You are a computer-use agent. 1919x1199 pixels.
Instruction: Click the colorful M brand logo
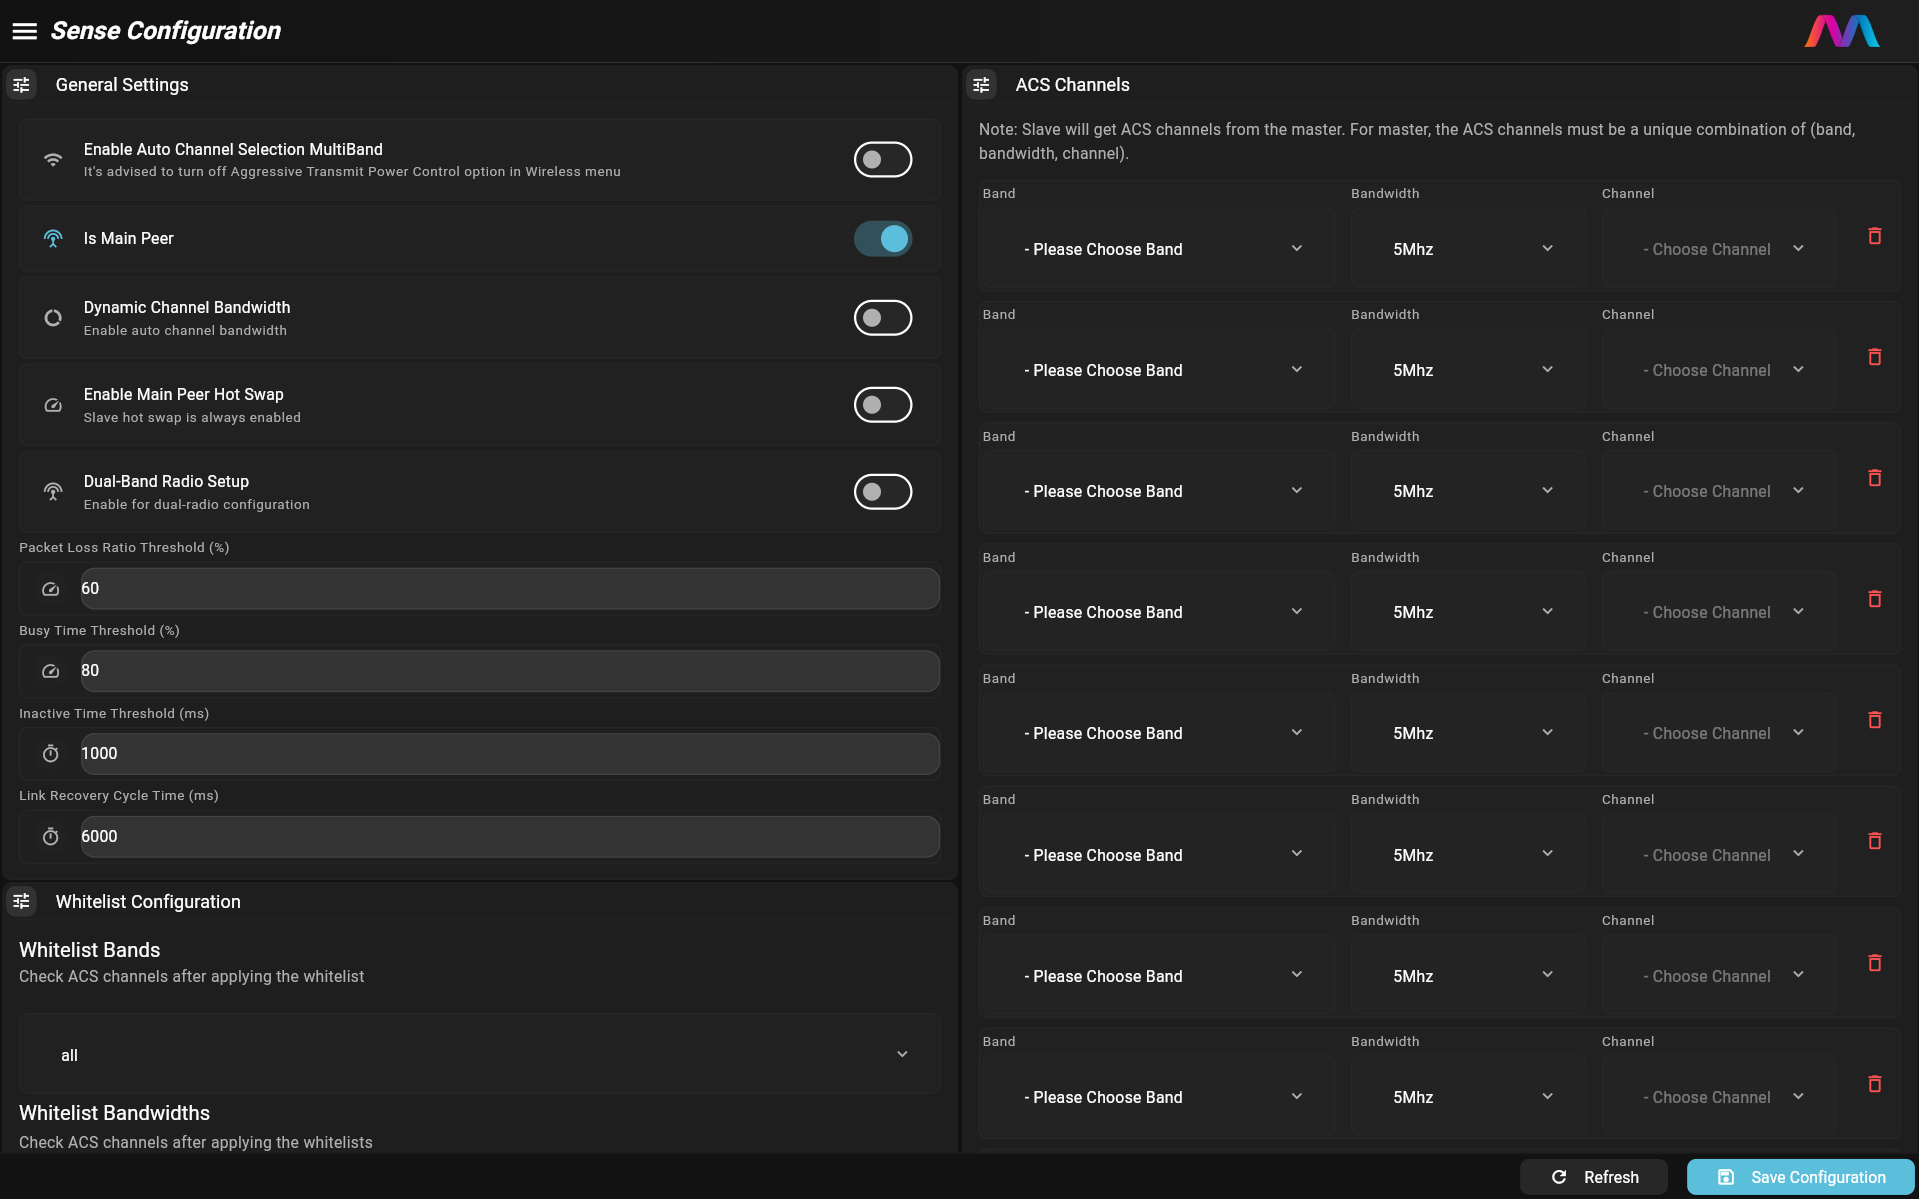[1841, 31]
